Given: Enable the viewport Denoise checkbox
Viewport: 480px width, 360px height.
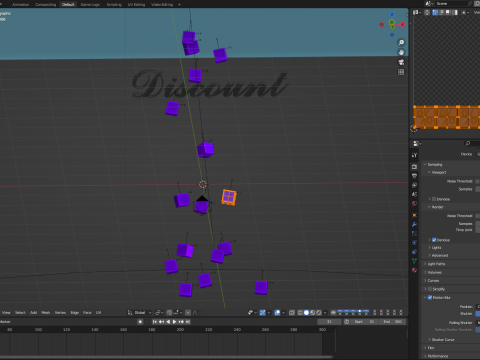Looking at the screenshot, I should click(434, 199).
